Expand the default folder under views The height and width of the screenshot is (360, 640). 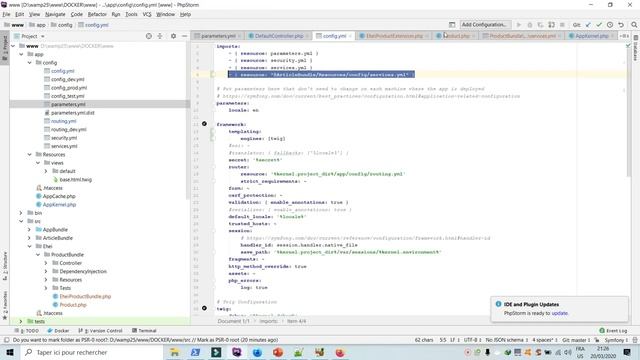point(46,171)
